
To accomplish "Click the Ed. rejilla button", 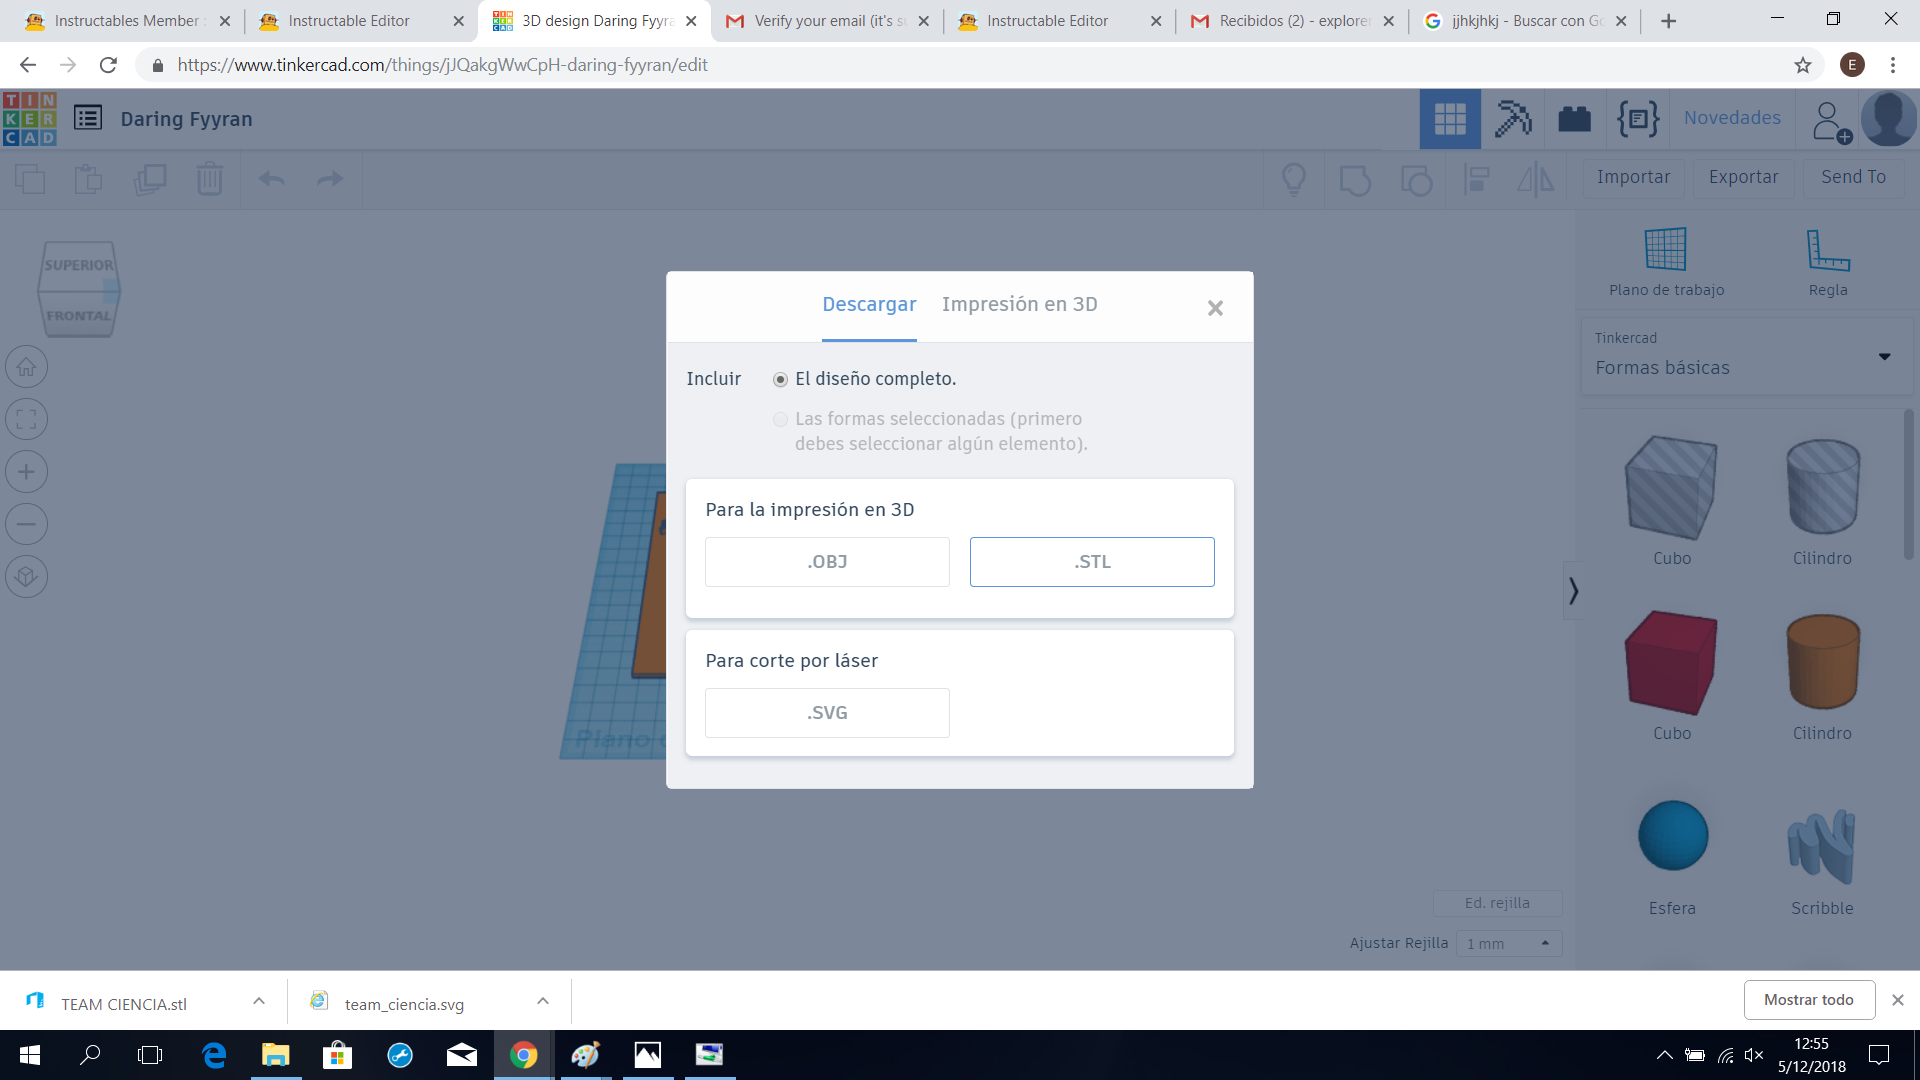I will coord(1497,903).
